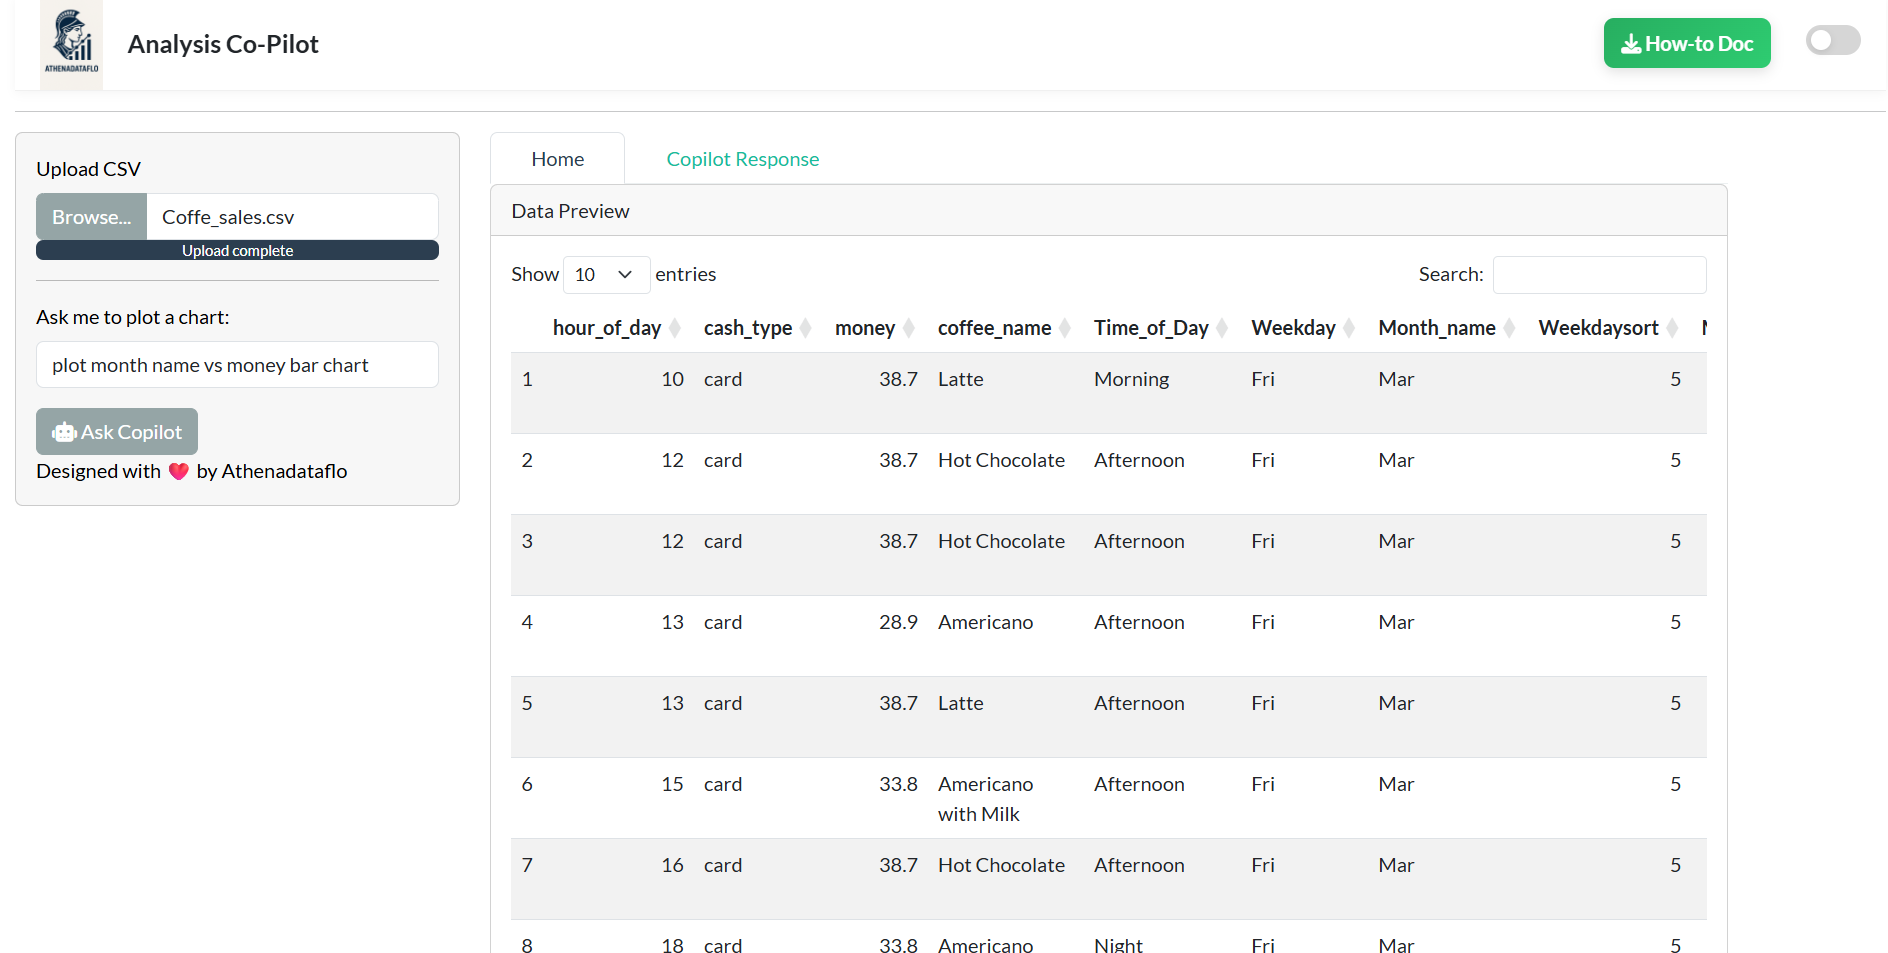1888x953 pixels.
Task: Focus the table Search field
Action: [x=1598, y=275]
